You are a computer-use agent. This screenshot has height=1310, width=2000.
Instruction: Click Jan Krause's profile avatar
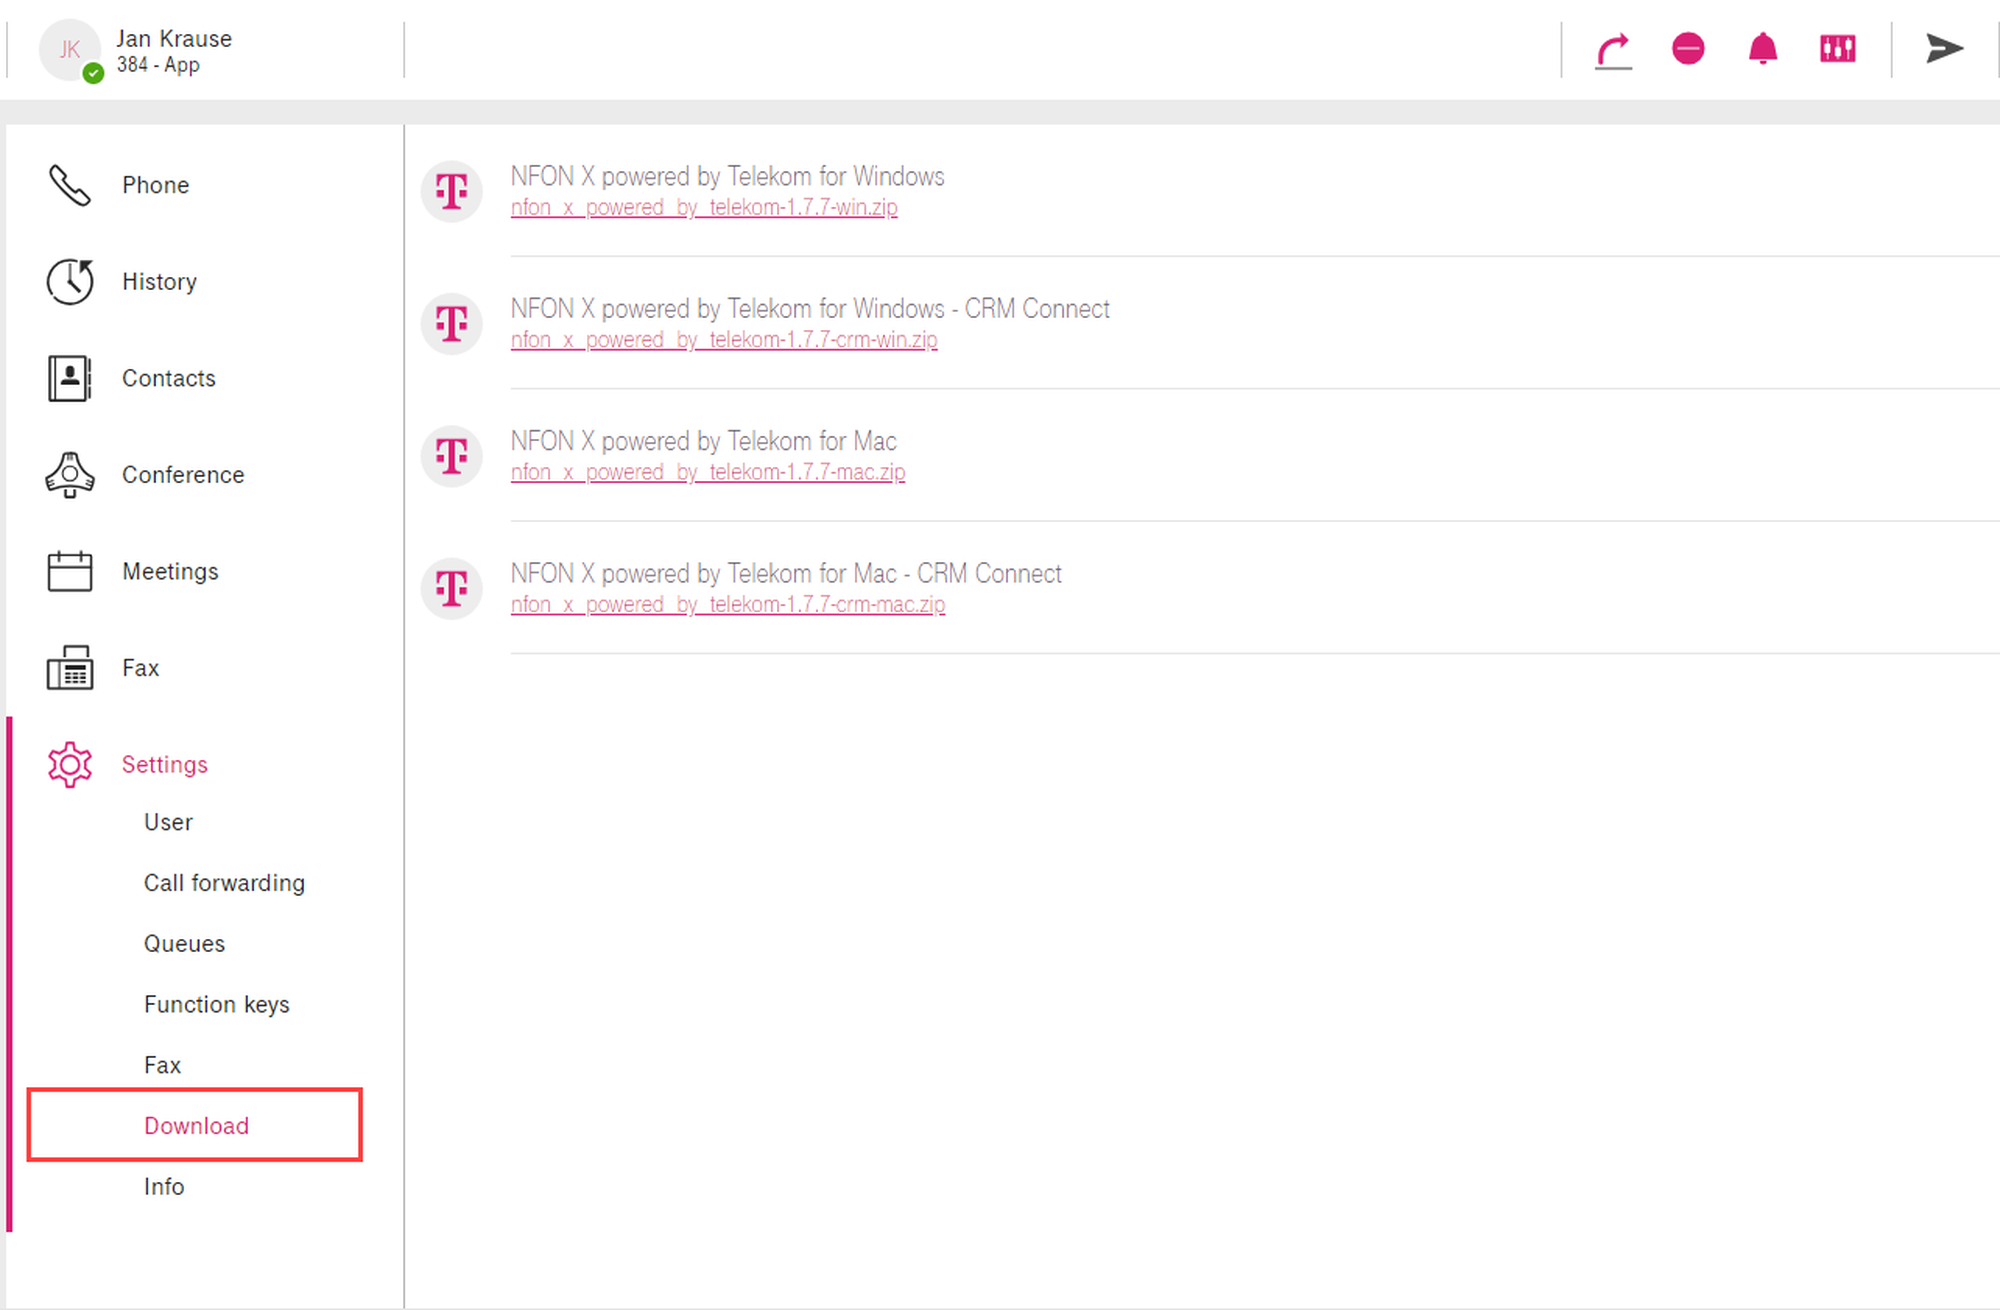coord(70,50)
